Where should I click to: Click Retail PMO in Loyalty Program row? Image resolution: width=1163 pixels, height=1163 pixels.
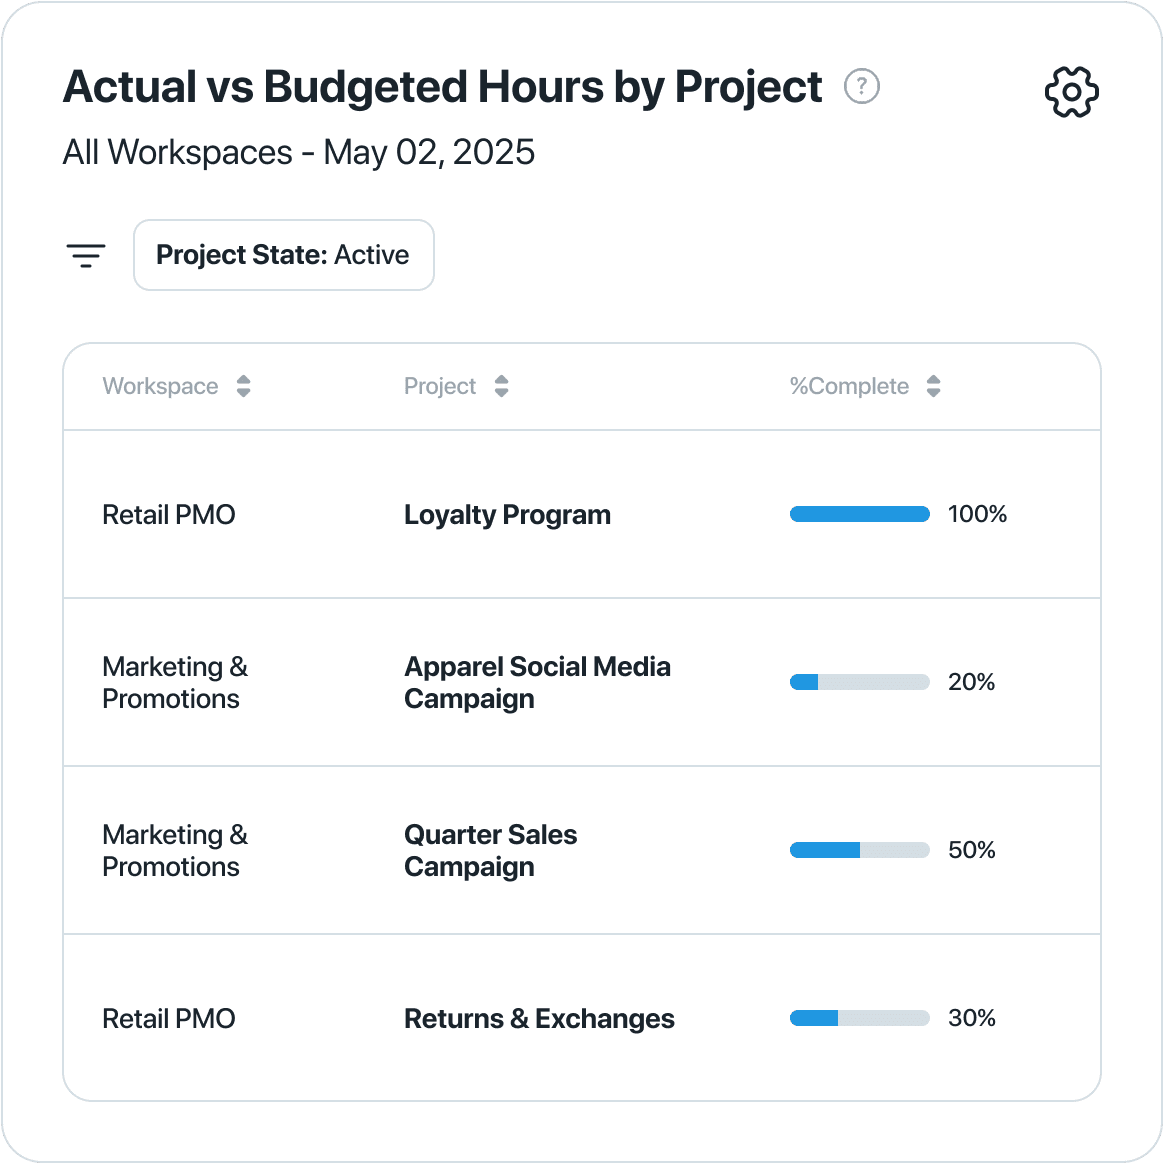point(169,514)
